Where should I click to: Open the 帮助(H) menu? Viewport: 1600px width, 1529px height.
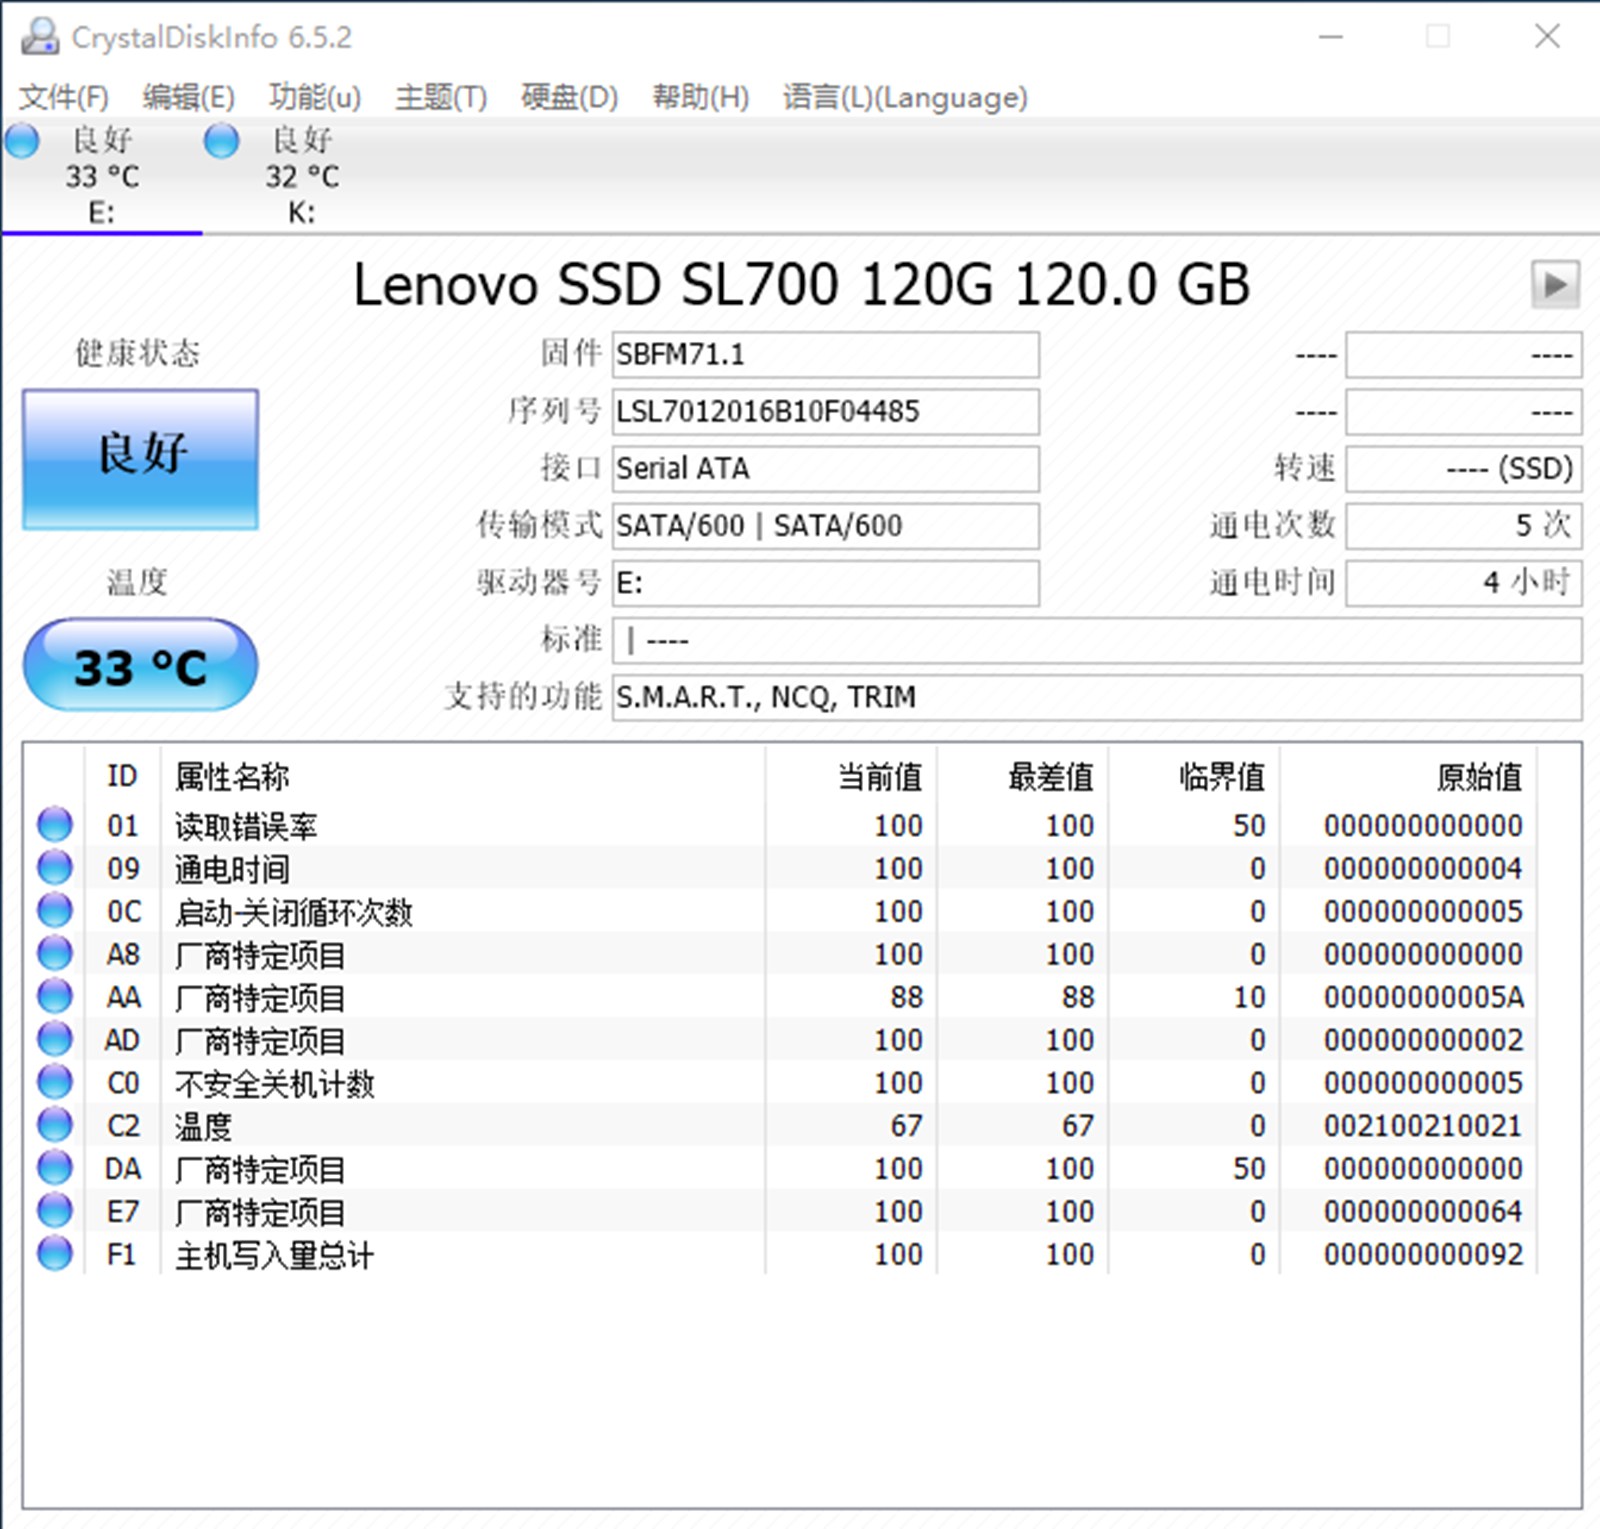[700, 97]
